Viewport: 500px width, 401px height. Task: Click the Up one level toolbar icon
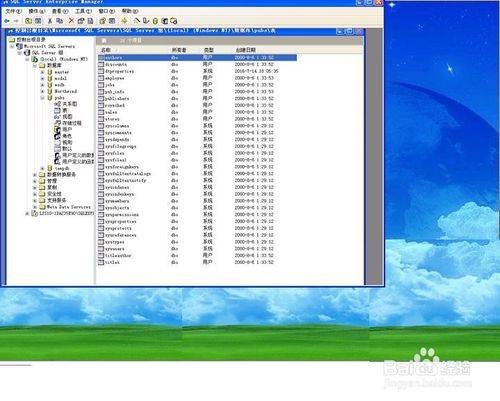pyautogui.click(x=29, y=21)
